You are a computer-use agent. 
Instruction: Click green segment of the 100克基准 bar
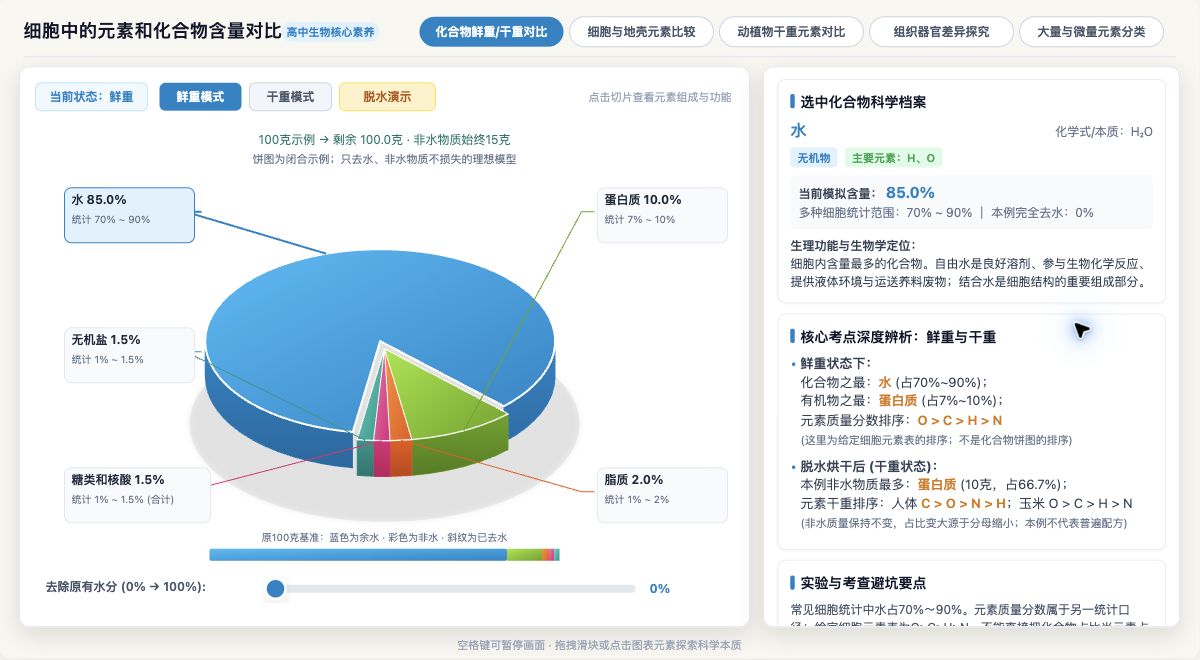point(524,555)
